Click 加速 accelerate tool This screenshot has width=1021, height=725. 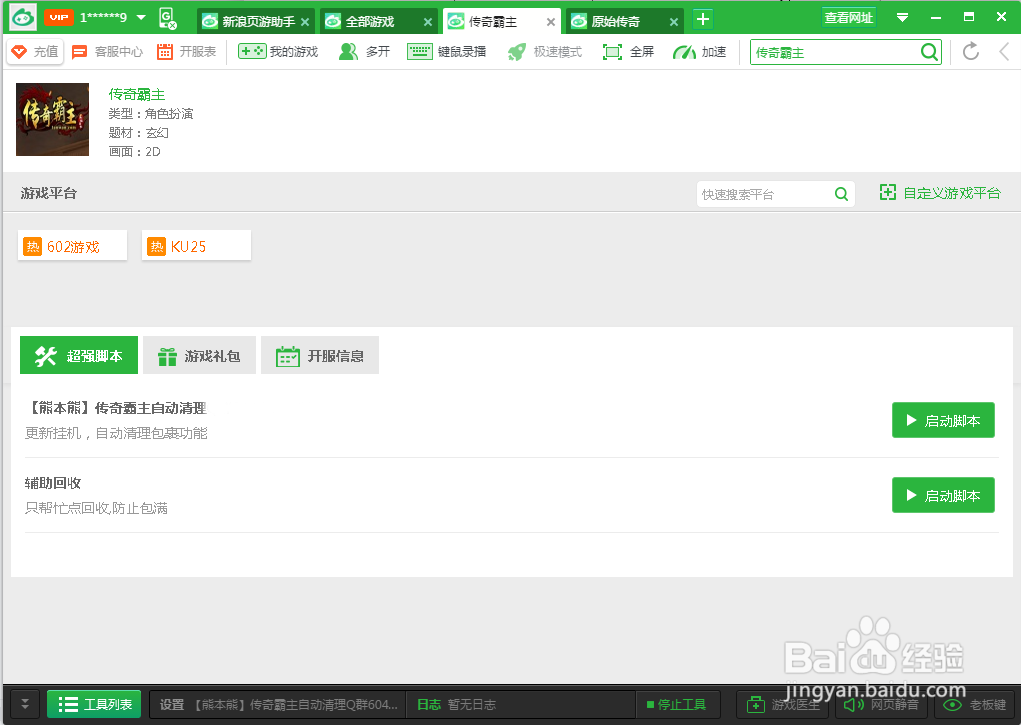click(x=699, y=51)
